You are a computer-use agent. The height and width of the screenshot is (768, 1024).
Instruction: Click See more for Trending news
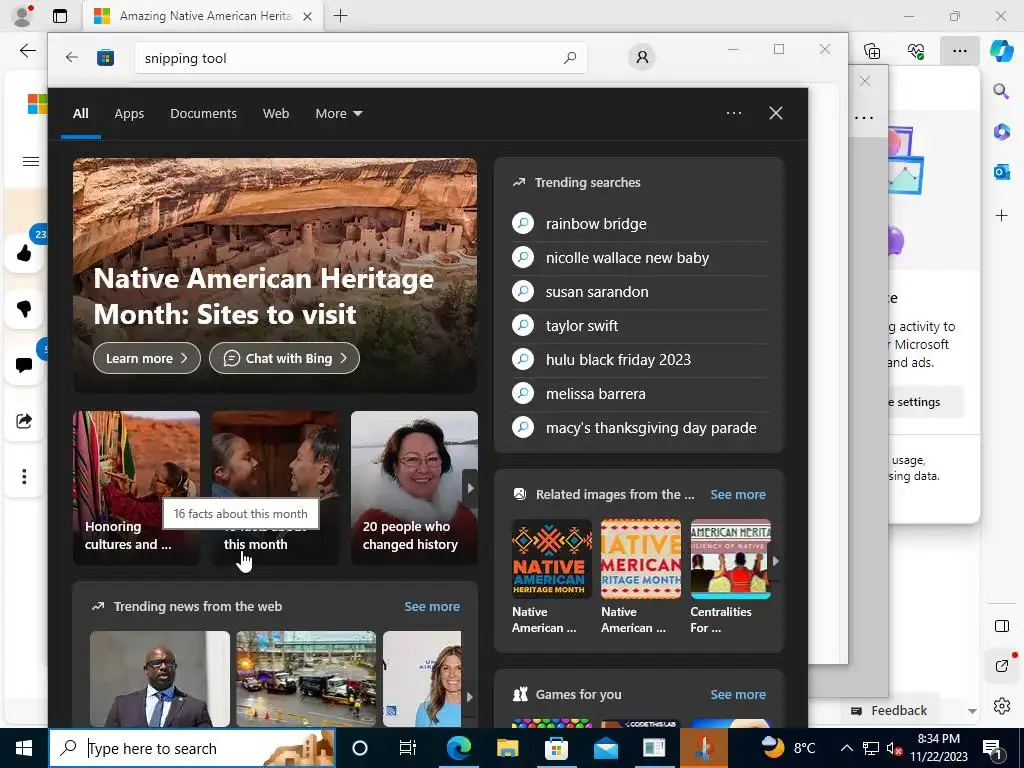pos(432,606)
